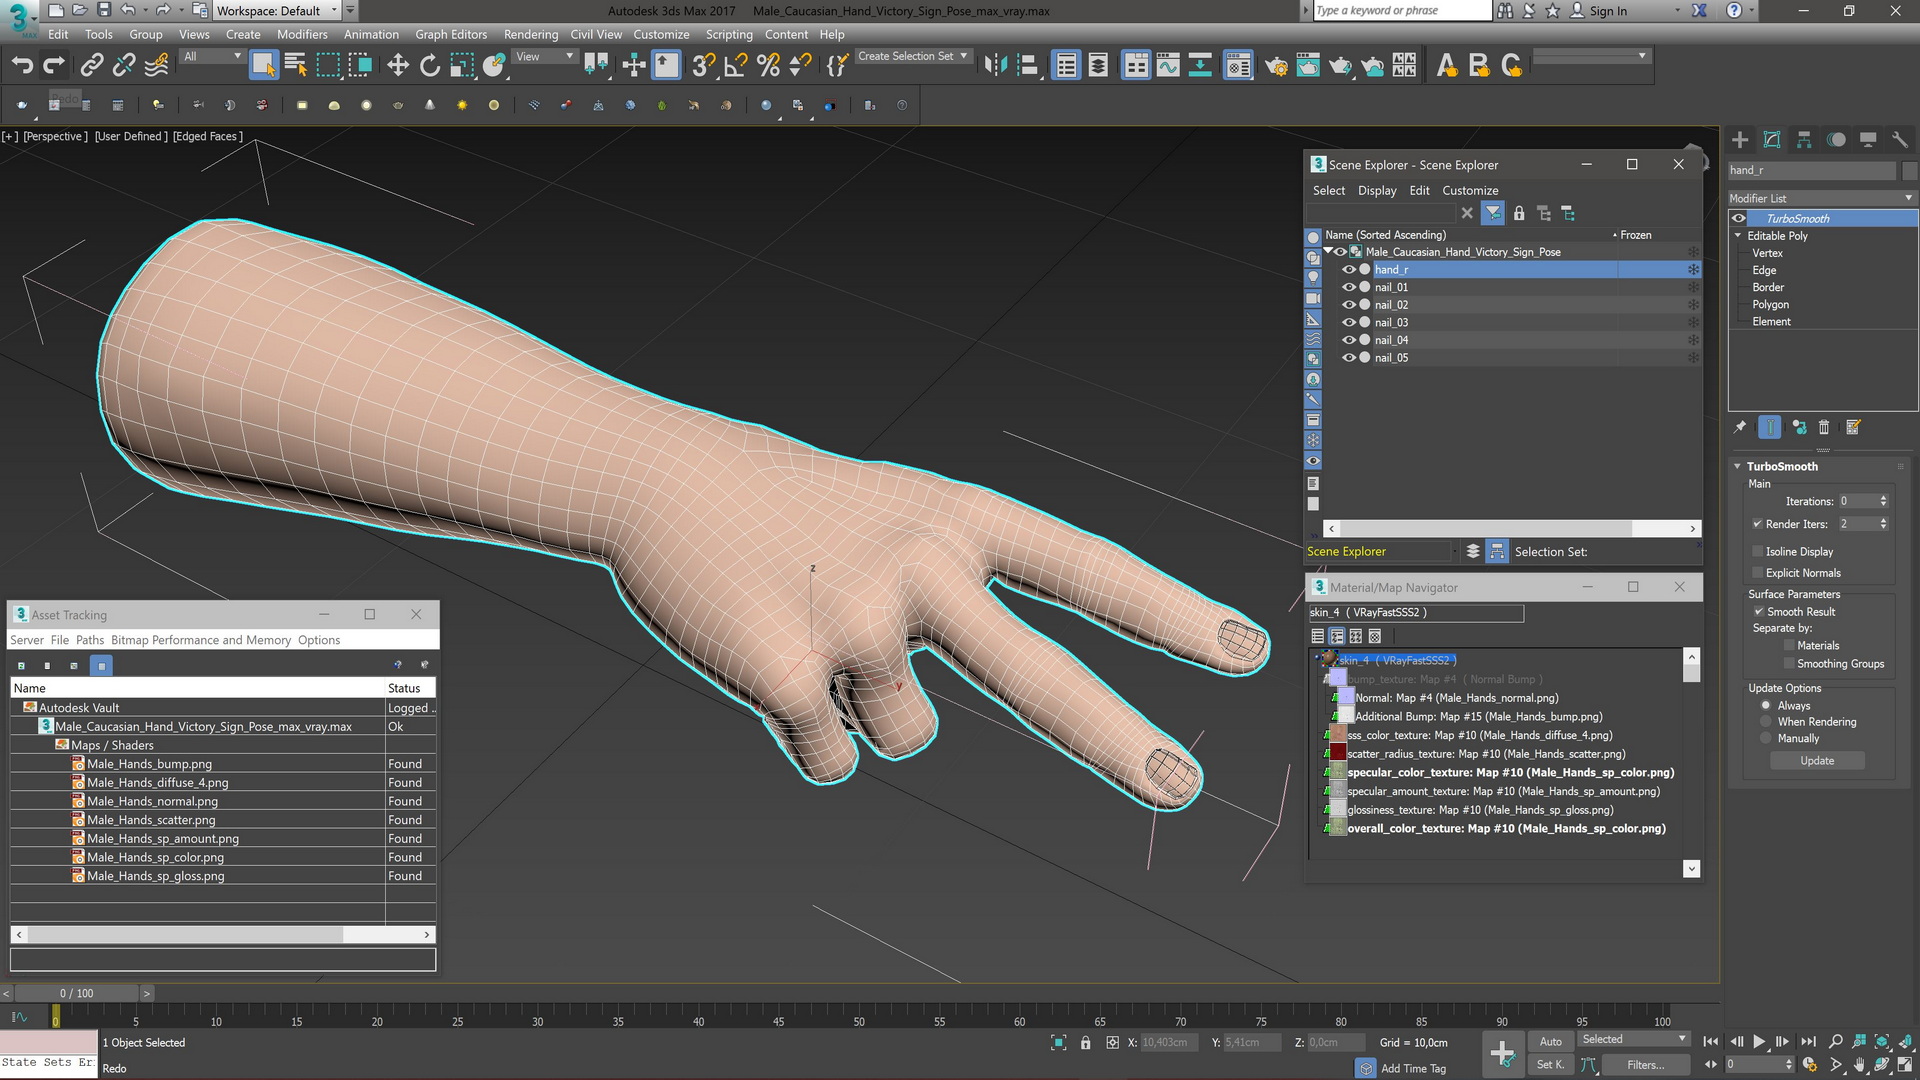This screenshot has width=1920, height=1080.
Task: Collapse the Editable Poly stack entry
Action: (1738, 236)
